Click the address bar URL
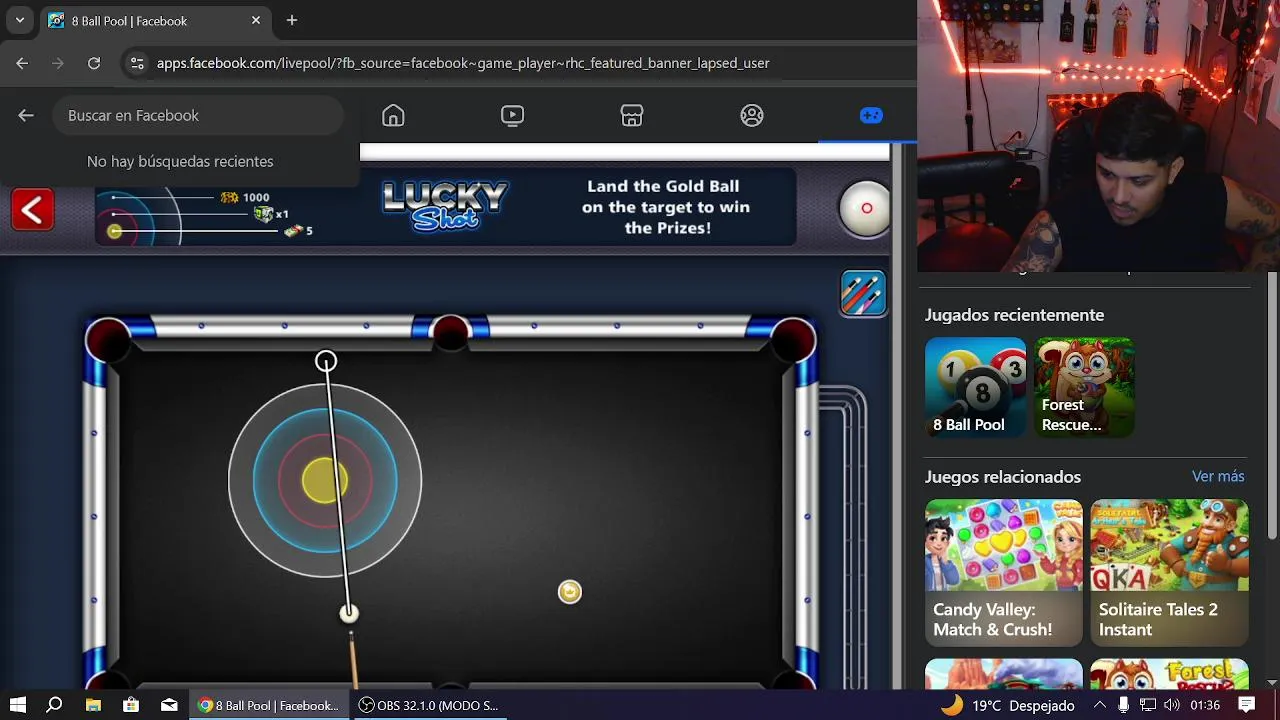The height and width of the screenshot is (720, 1280). [x=463, y=63]
